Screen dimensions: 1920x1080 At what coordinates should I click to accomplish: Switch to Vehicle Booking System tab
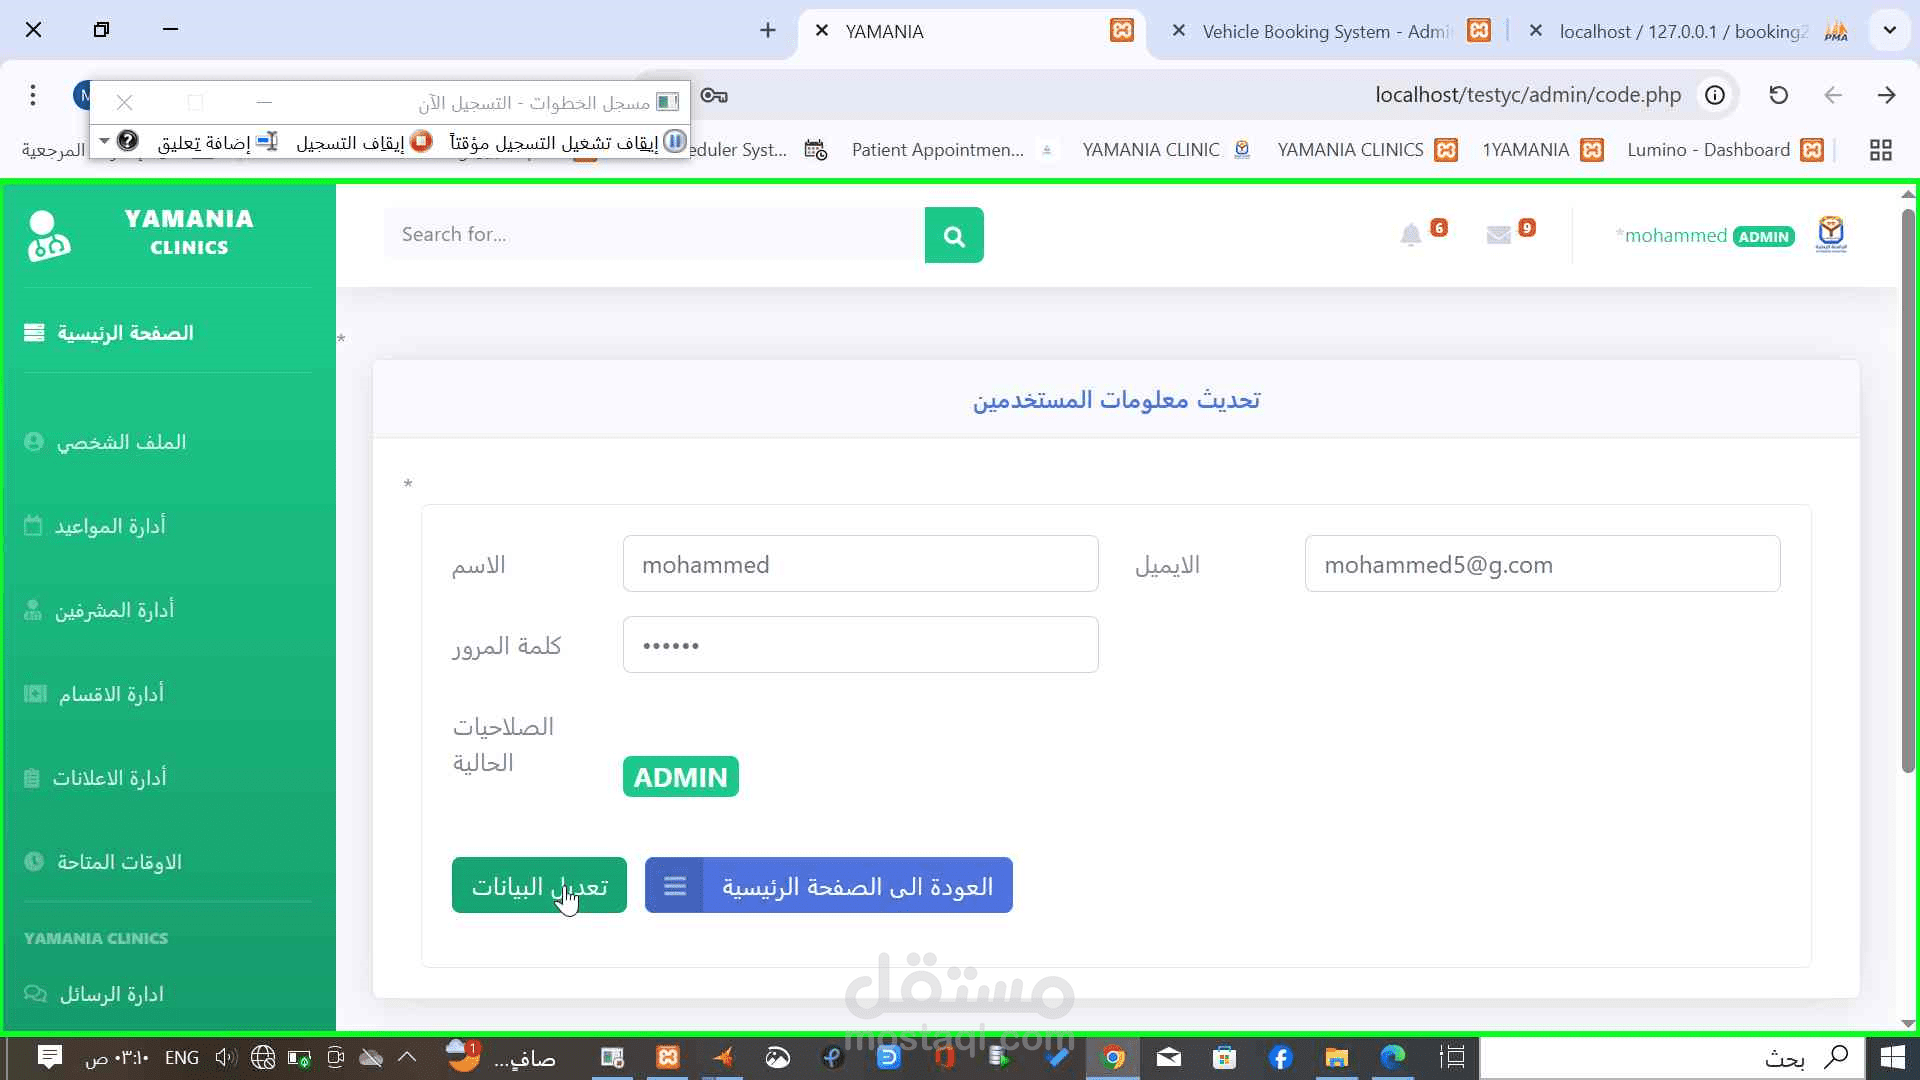point(1325,31)
